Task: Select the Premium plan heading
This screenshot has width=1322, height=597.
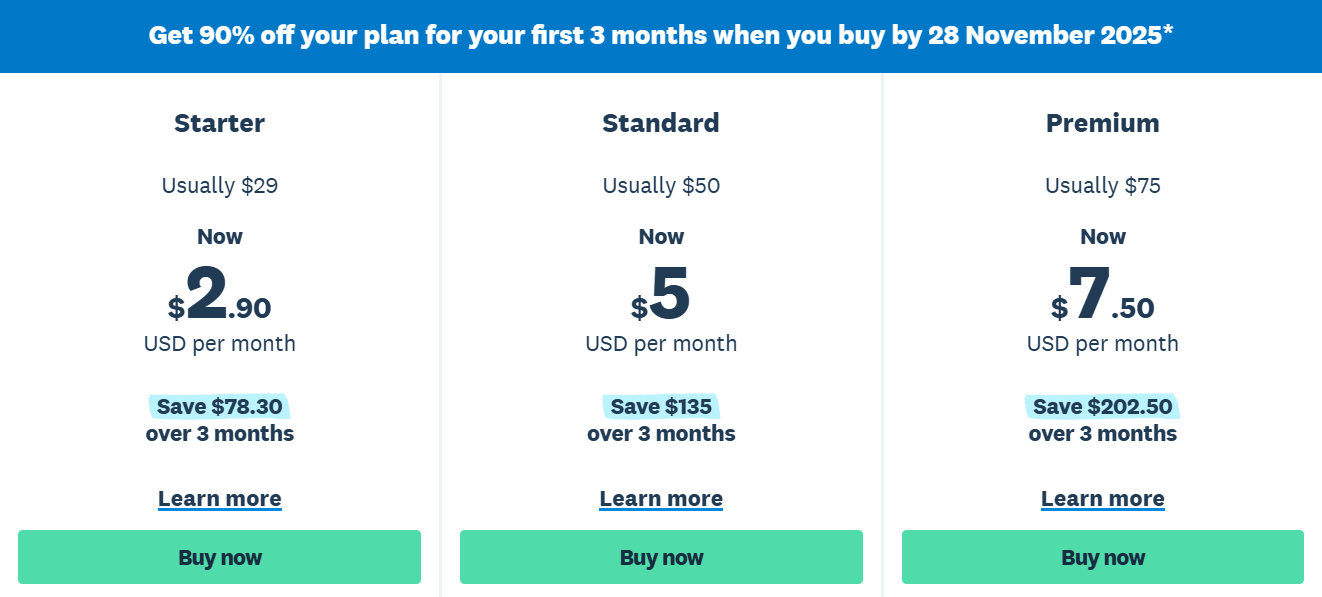Action: click(x=1103, y=123)
